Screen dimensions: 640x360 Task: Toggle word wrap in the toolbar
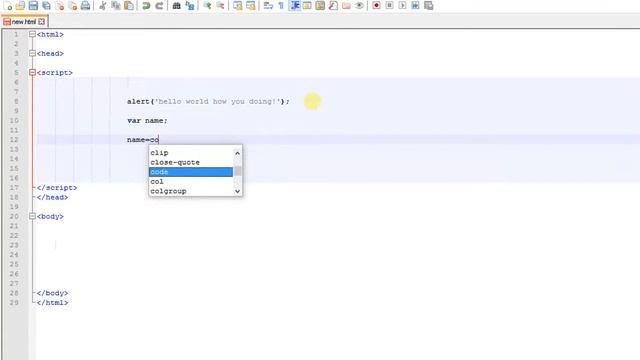coord(268,5)
